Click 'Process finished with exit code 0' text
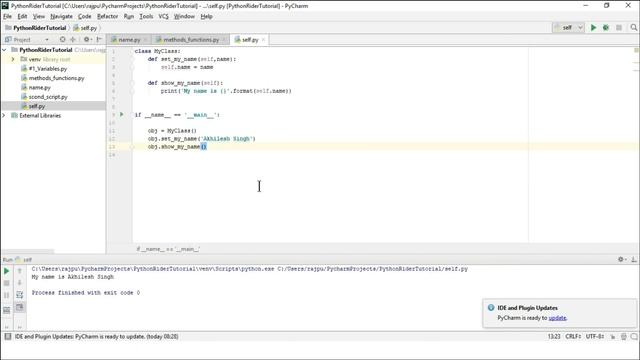Screen dimensions: 640x360 pos(86,293)
